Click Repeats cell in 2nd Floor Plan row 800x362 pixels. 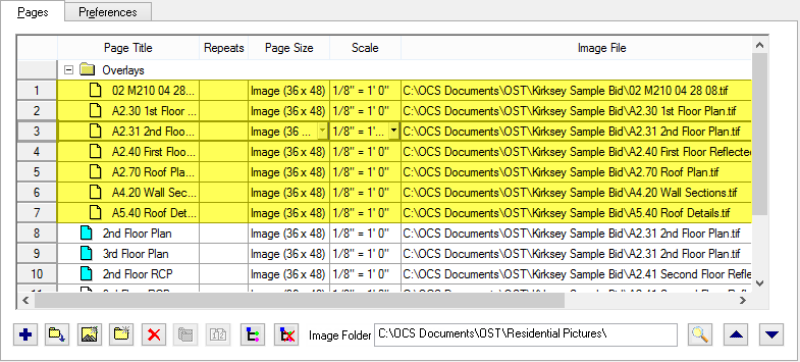(224, 234)
